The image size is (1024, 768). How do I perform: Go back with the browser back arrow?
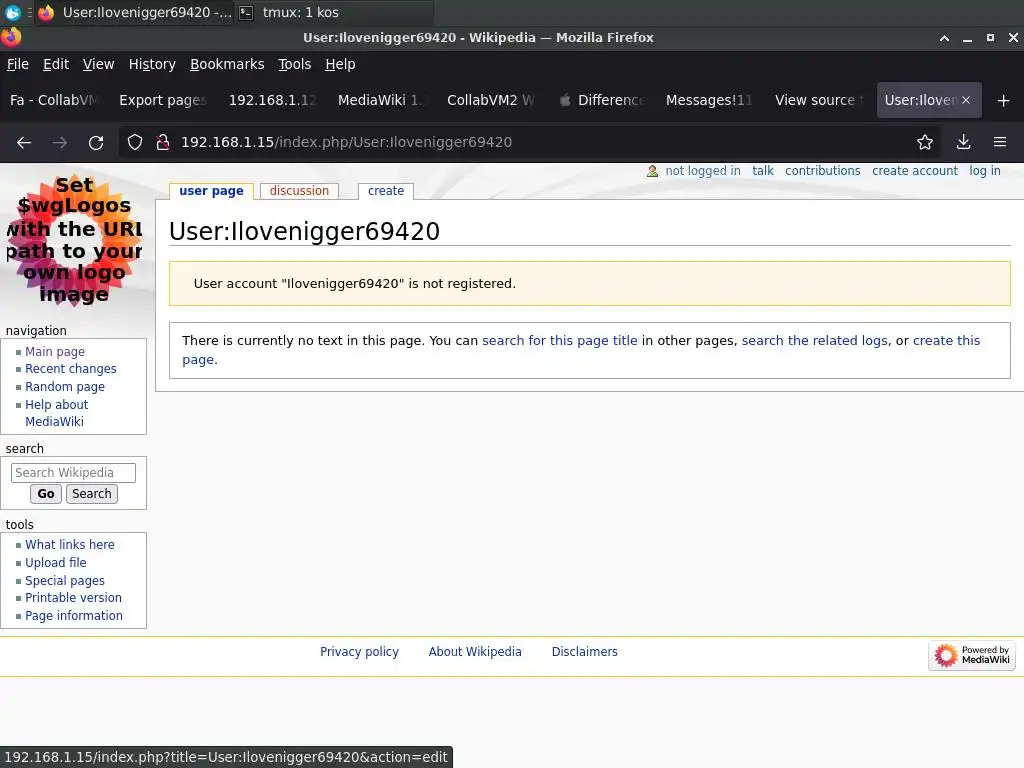(24, 142)
